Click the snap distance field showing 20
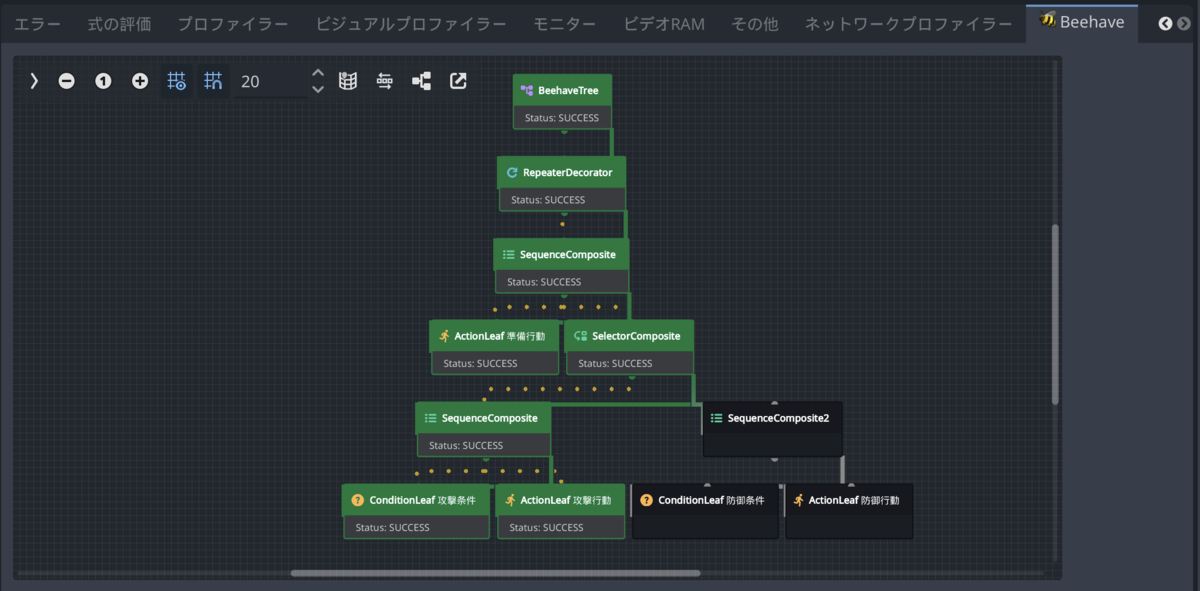 pyautogui.click(x=270, y=81)
